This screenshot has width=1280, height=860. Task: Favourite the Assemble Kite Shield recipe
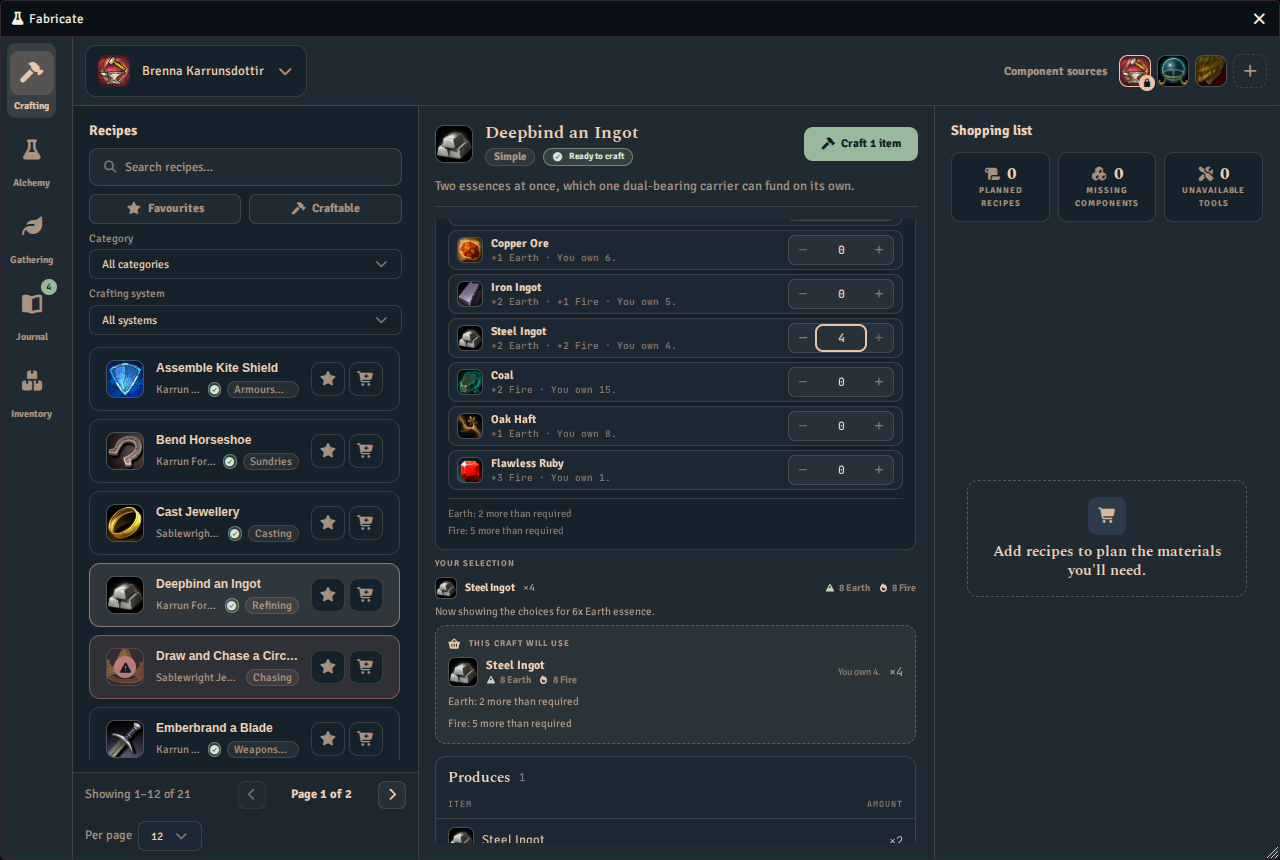pos(328,379)
